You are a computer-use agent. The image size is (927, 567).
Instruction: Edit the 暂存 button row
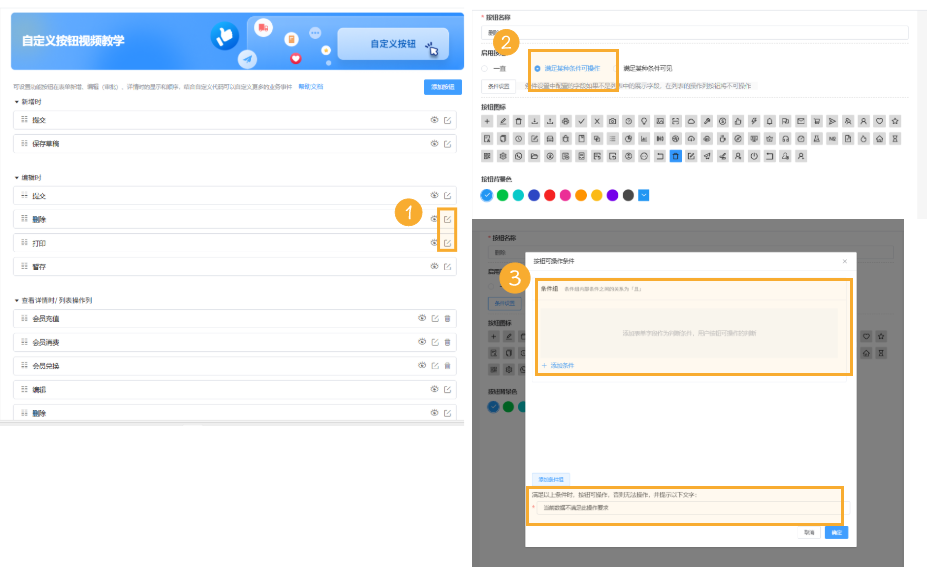(448, 267)
